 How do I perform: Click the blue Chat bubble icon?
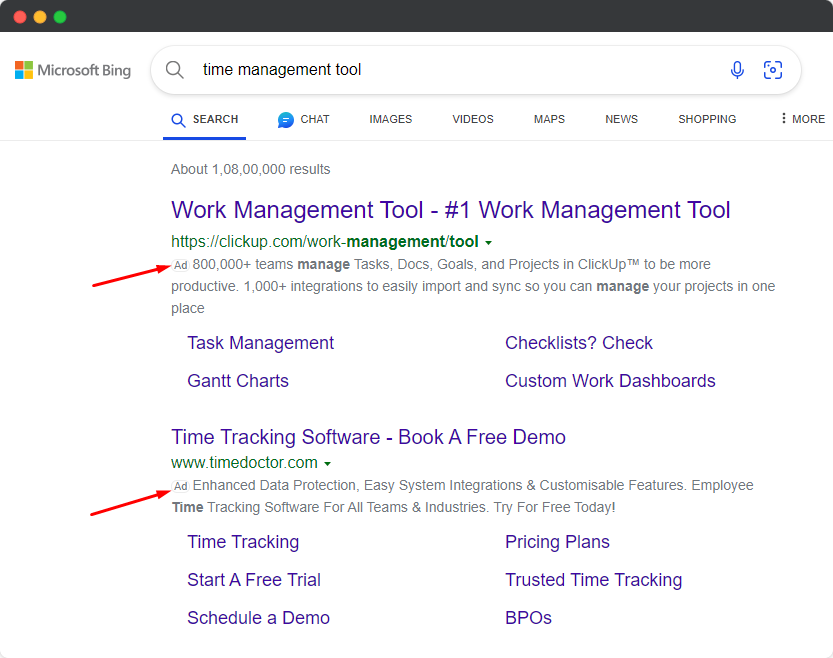tap(285, 119)
